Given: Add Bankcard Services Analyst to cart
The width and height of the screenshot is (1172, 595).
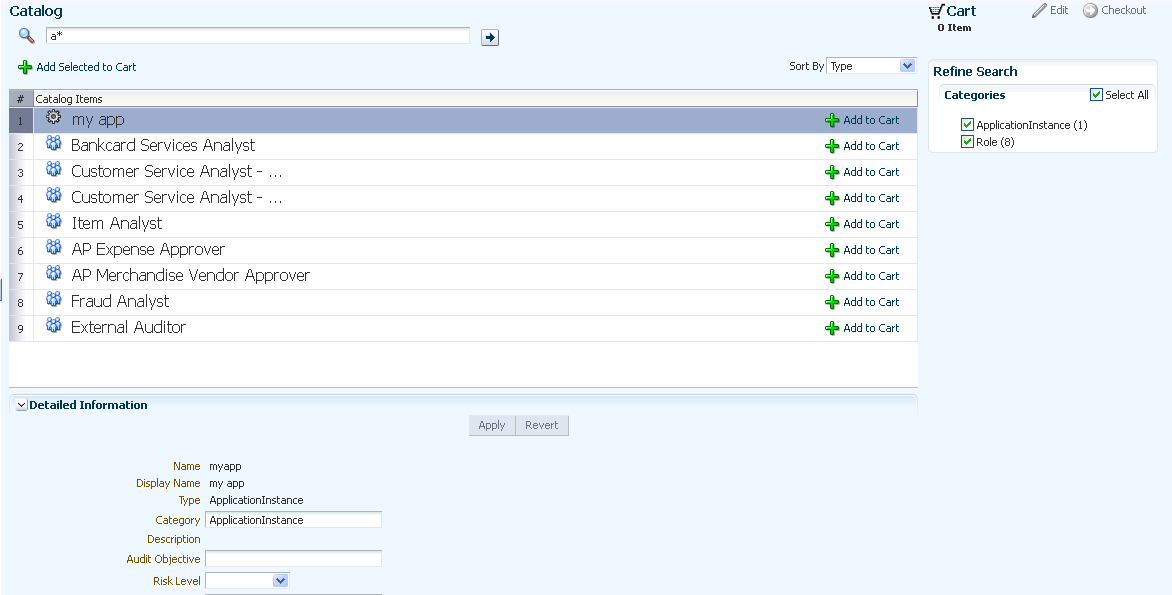Looking at the screenshot, I should click(862, 146).
